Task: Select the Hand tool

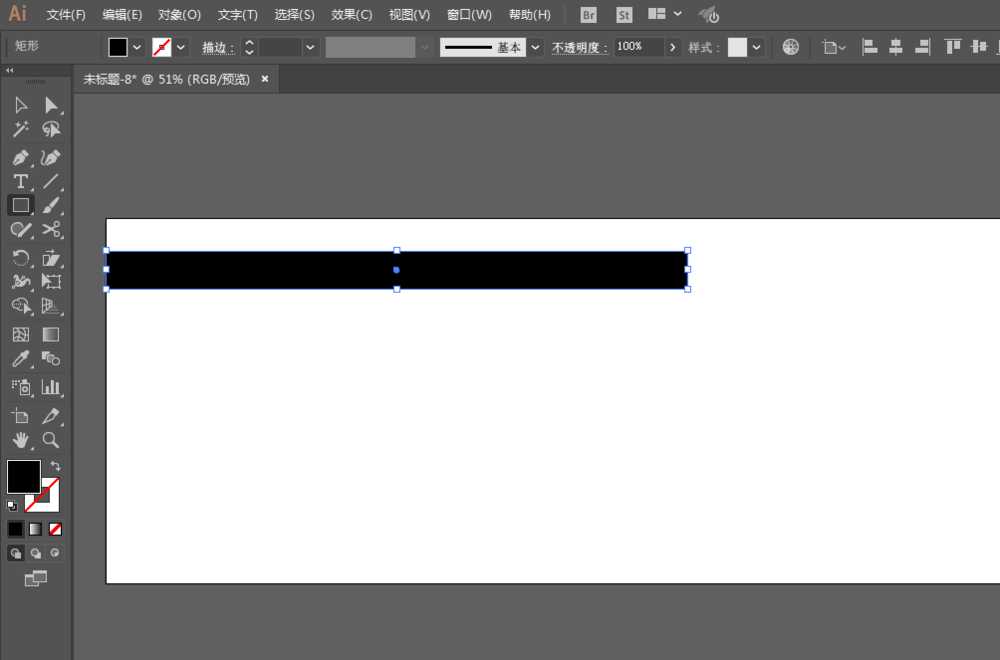Action: pyautogui.click(x=20, y=440)
